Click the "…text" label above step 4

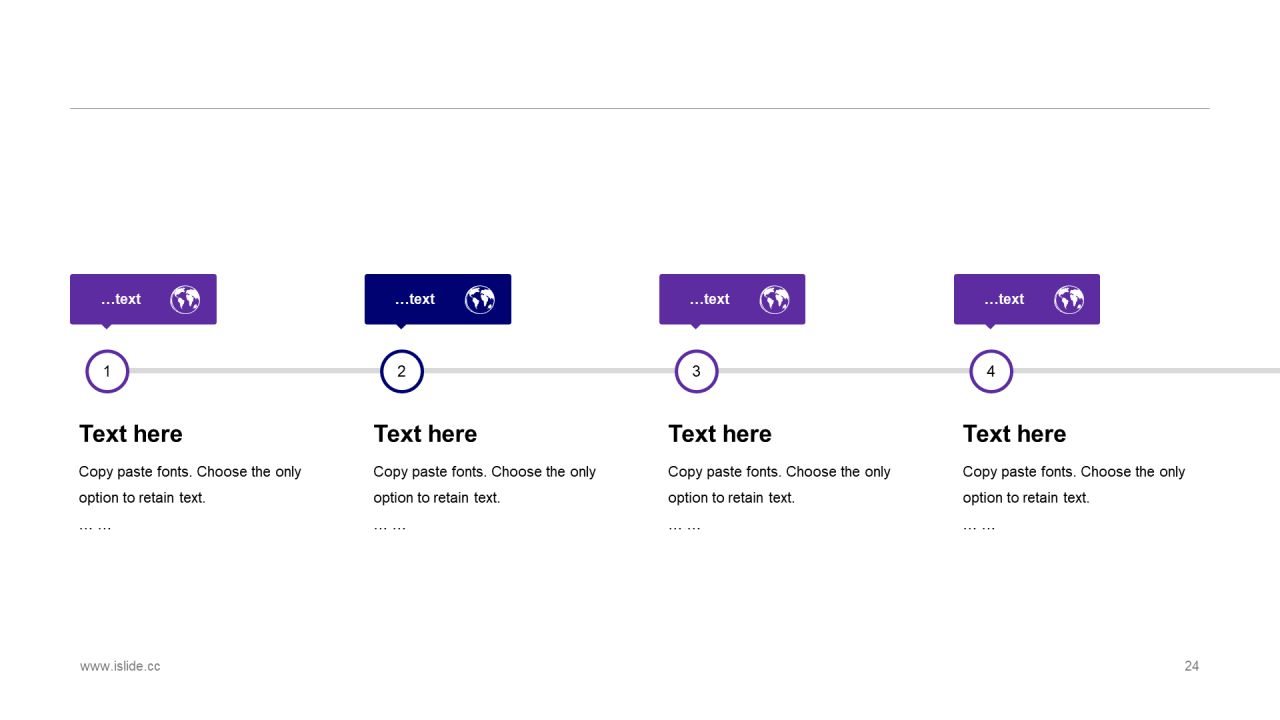pyautogui.click(x=1004, y=299)
